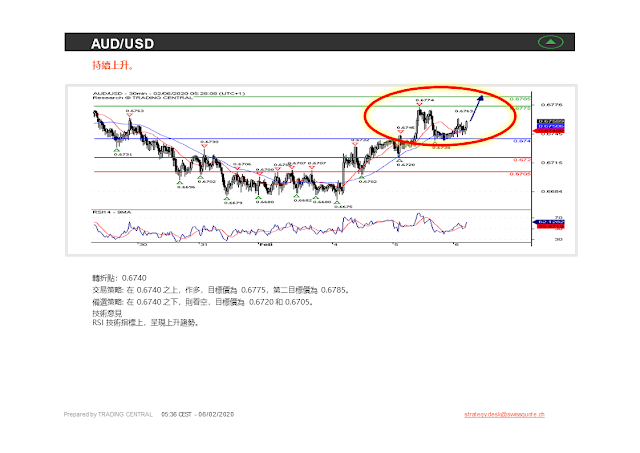This screenshot has height=453, width=640.
Task: Click the blue 0.674 pivot level label
Action: pos(522,141)
